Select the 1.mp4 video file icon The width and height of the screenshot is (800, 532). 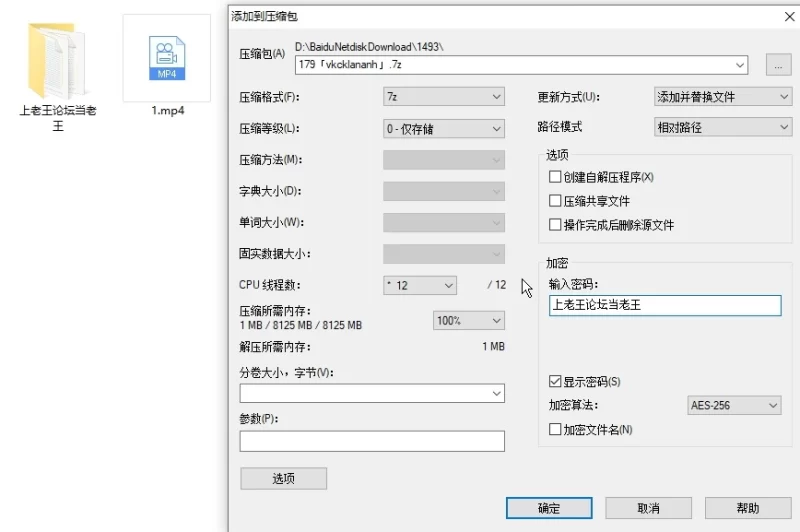click(x=167, y=58)
